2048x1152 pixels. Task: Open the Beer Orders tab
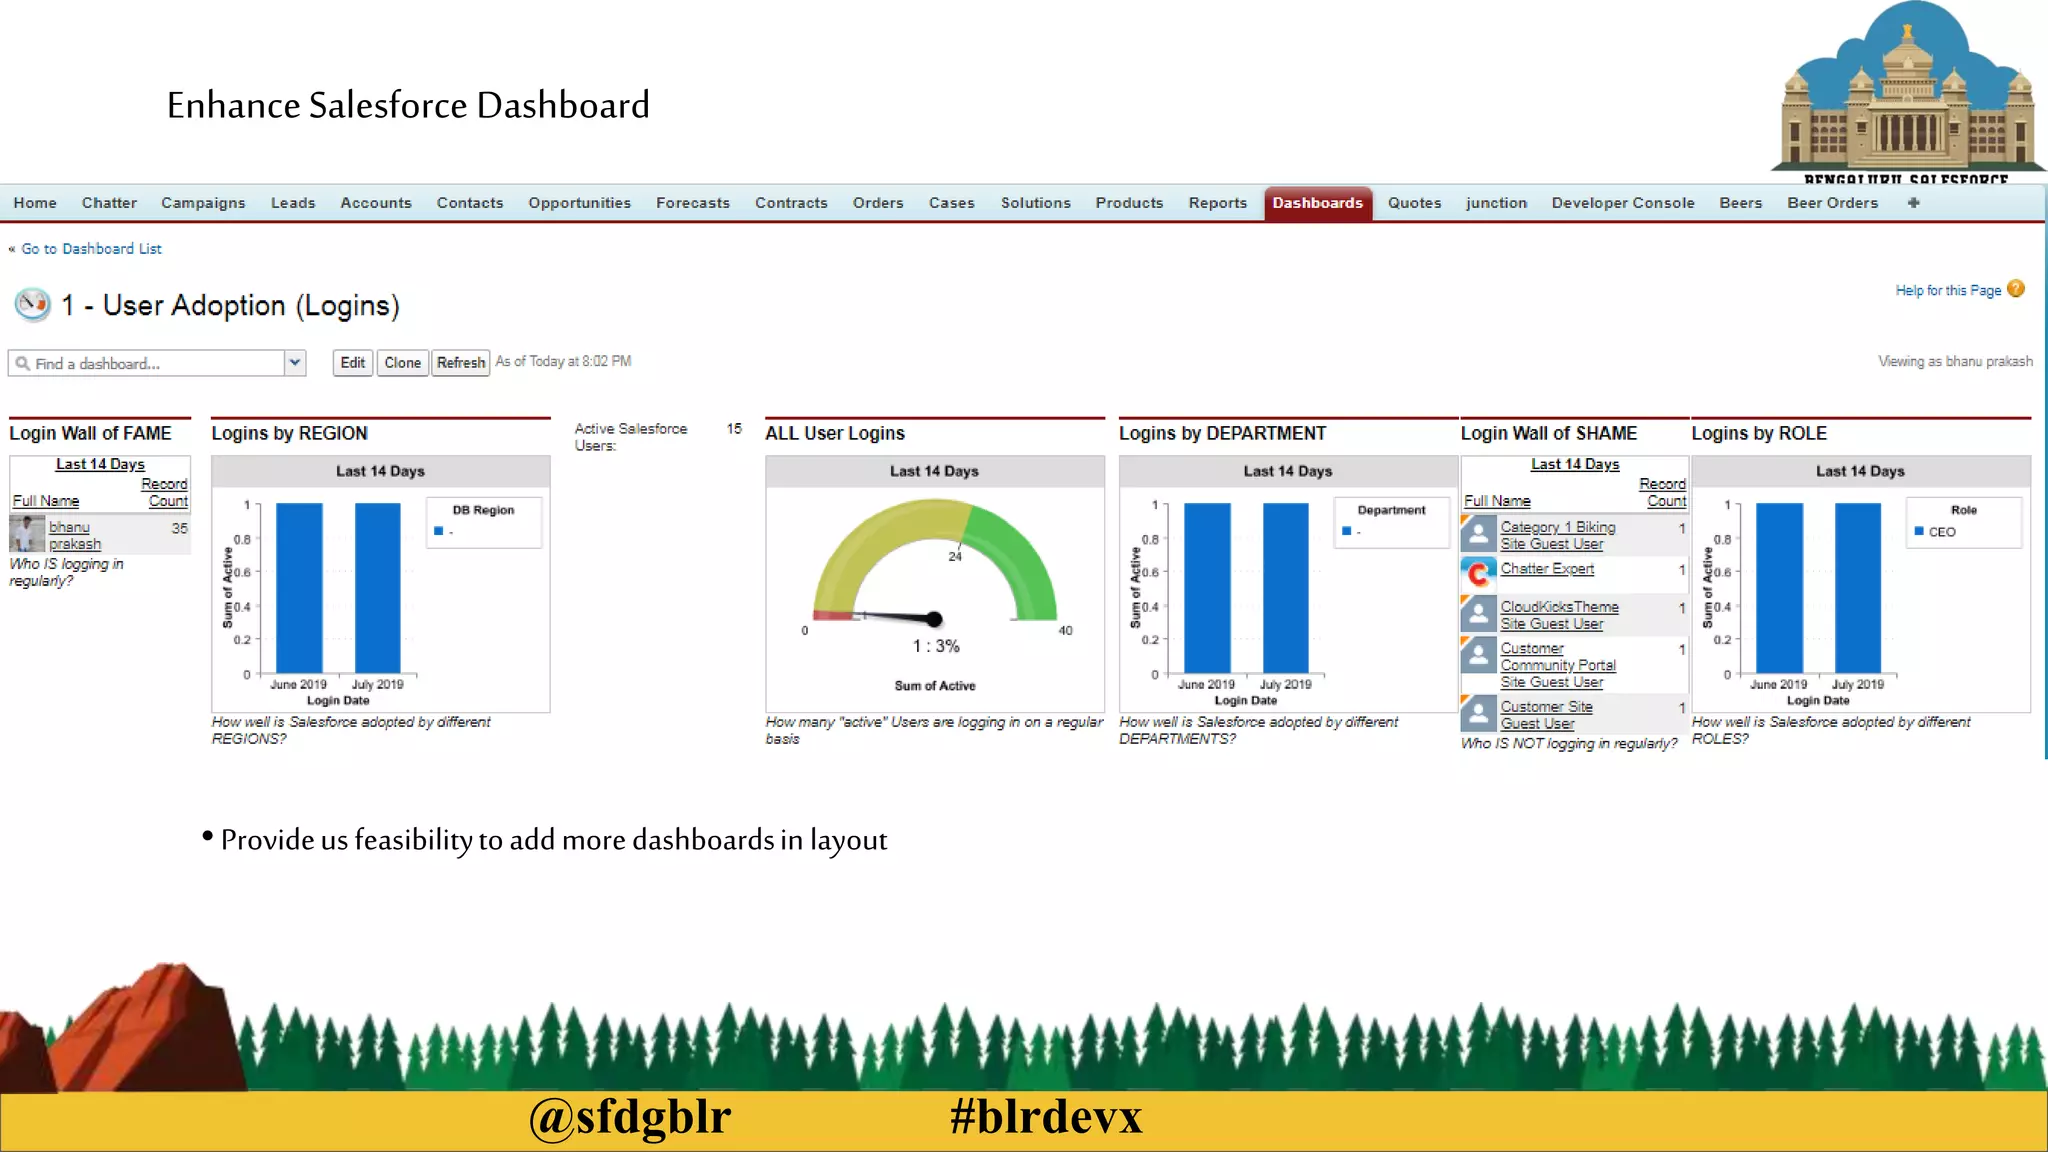tap(1832, 203)
